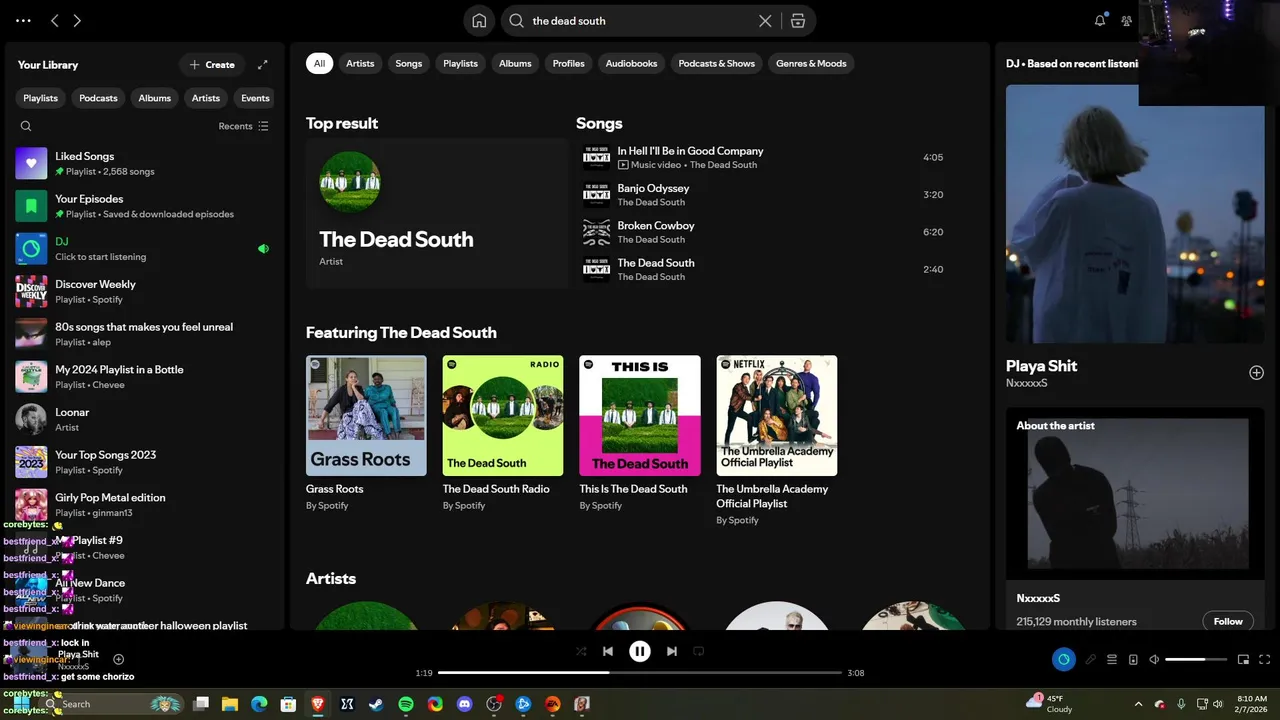
Task: Open the miniplayer
Action: point(1244,660)
